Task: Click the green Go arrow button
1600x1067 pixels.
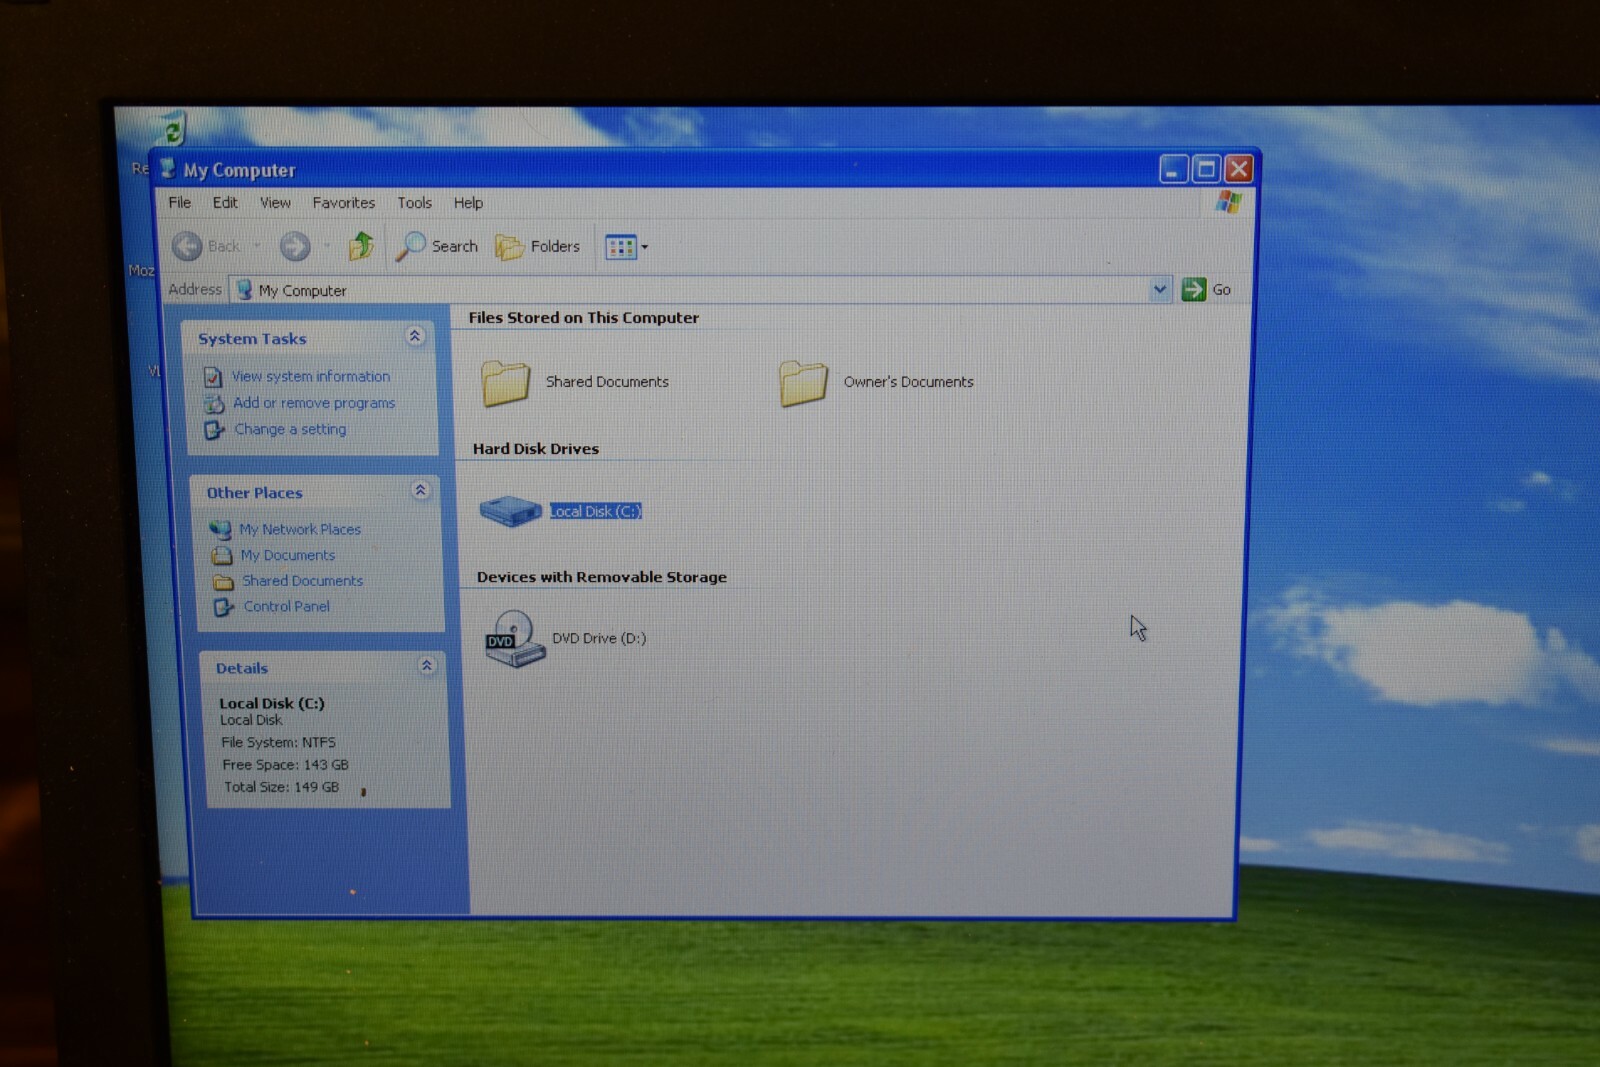Action: (x=1193, y=290)
